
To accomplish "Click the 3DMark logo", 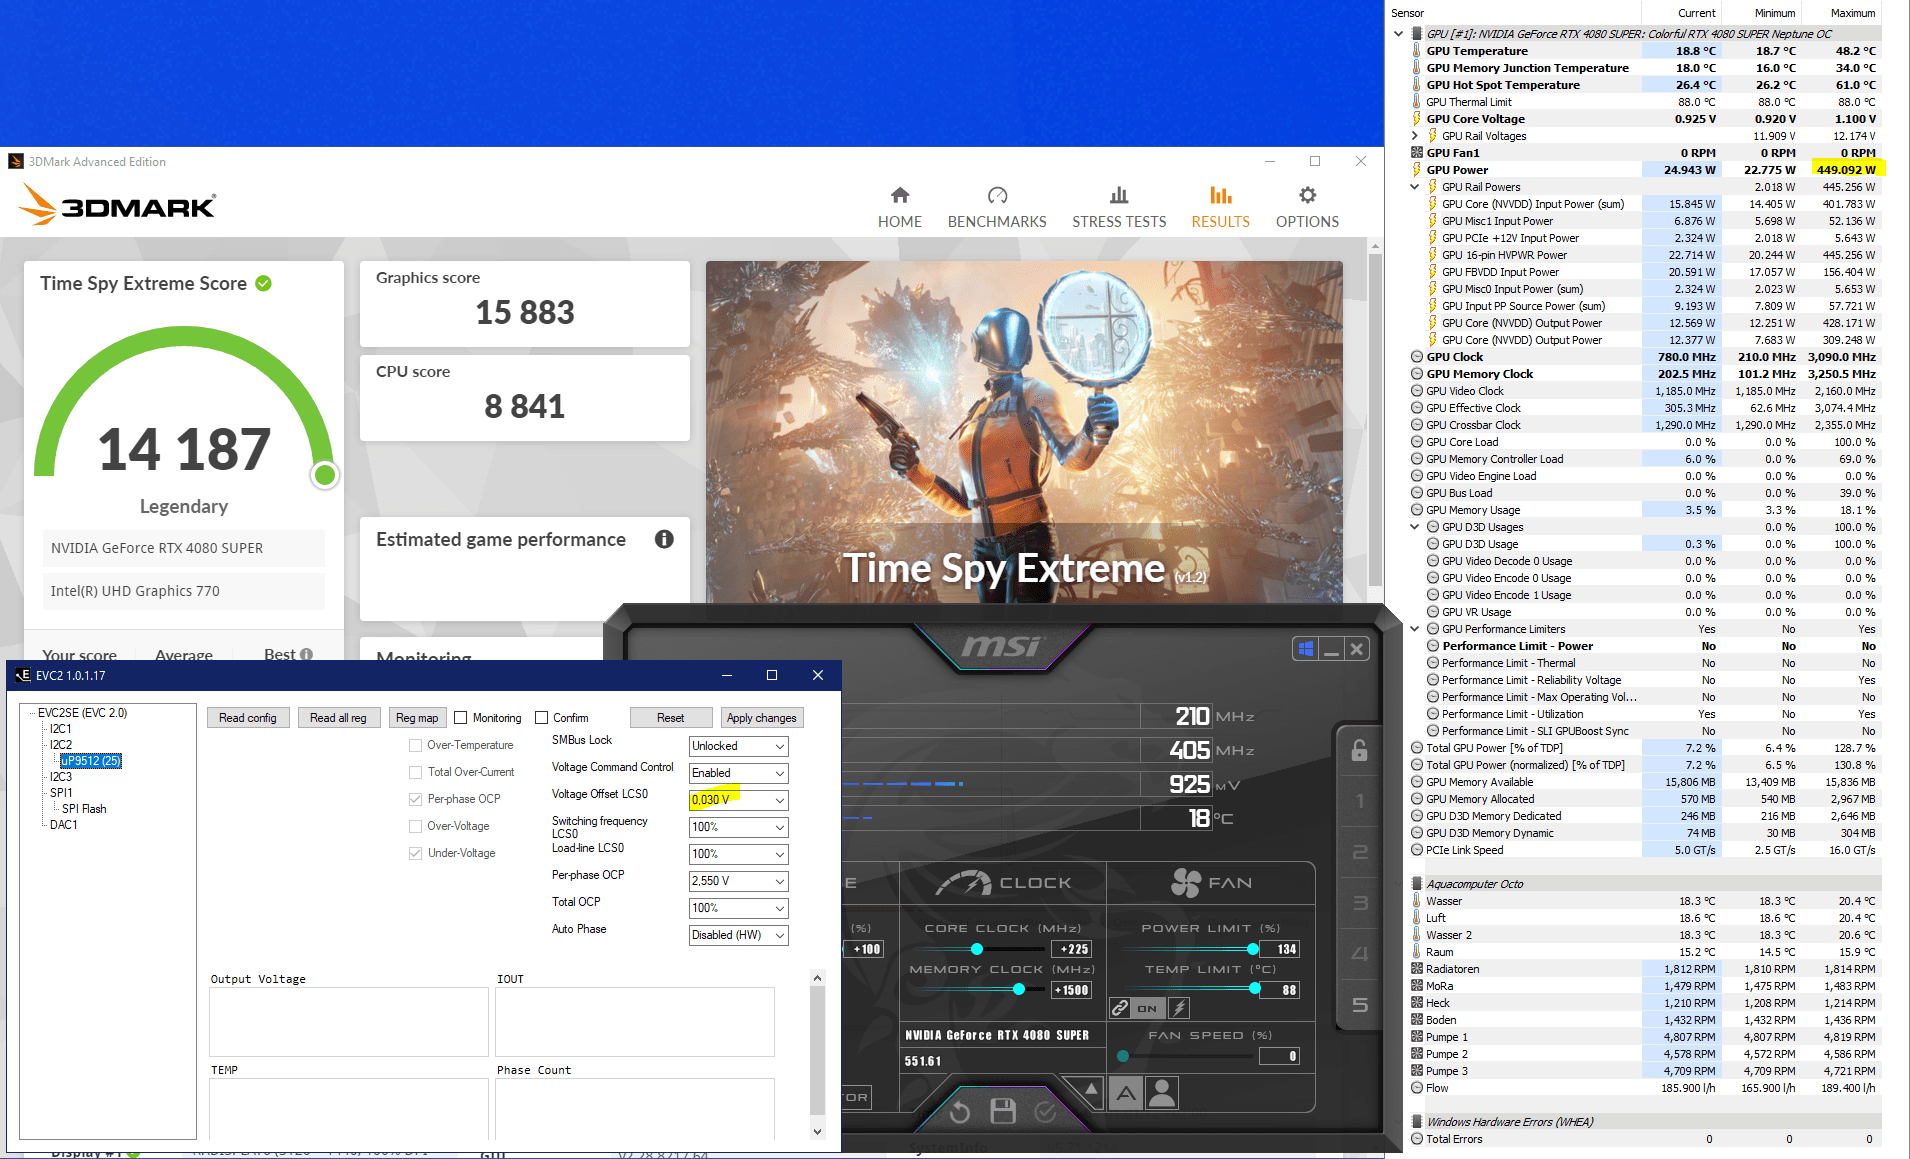I will point(116,205).
